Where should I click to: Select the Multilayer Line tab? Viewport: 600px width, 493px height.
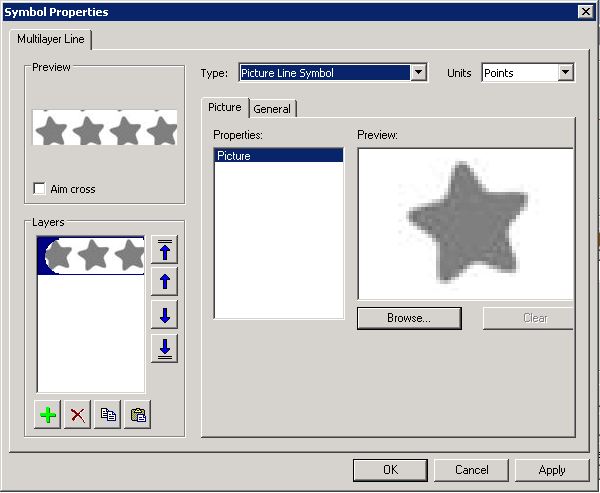tap(51, 39)
